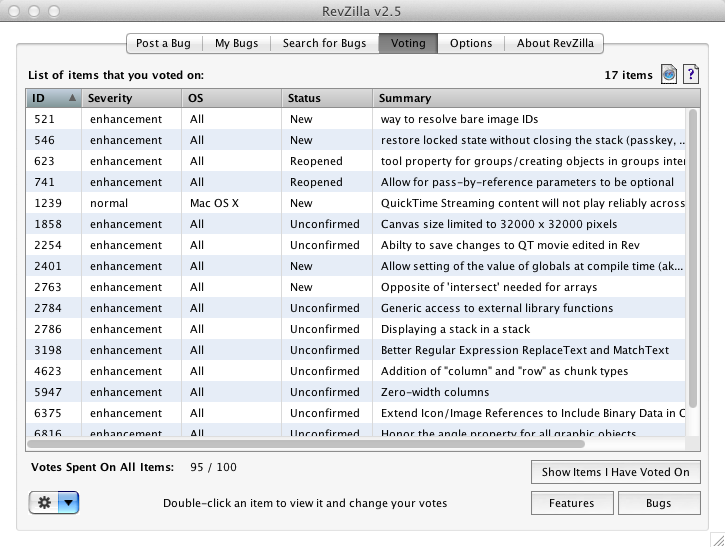Open the My Bugs tab
This screenshot has width=725, height=547.
point(238,43)
